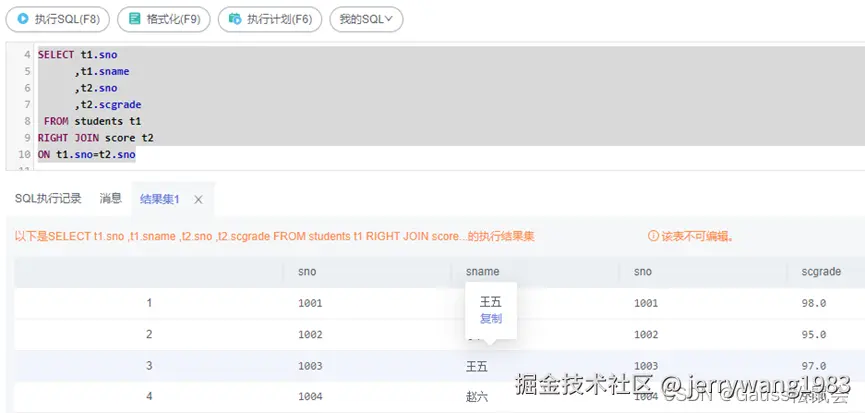Image resolution: width=865 pixels, height=413 pixels.
Task: Select cell 1001 in first sno column
Action: 310,303
